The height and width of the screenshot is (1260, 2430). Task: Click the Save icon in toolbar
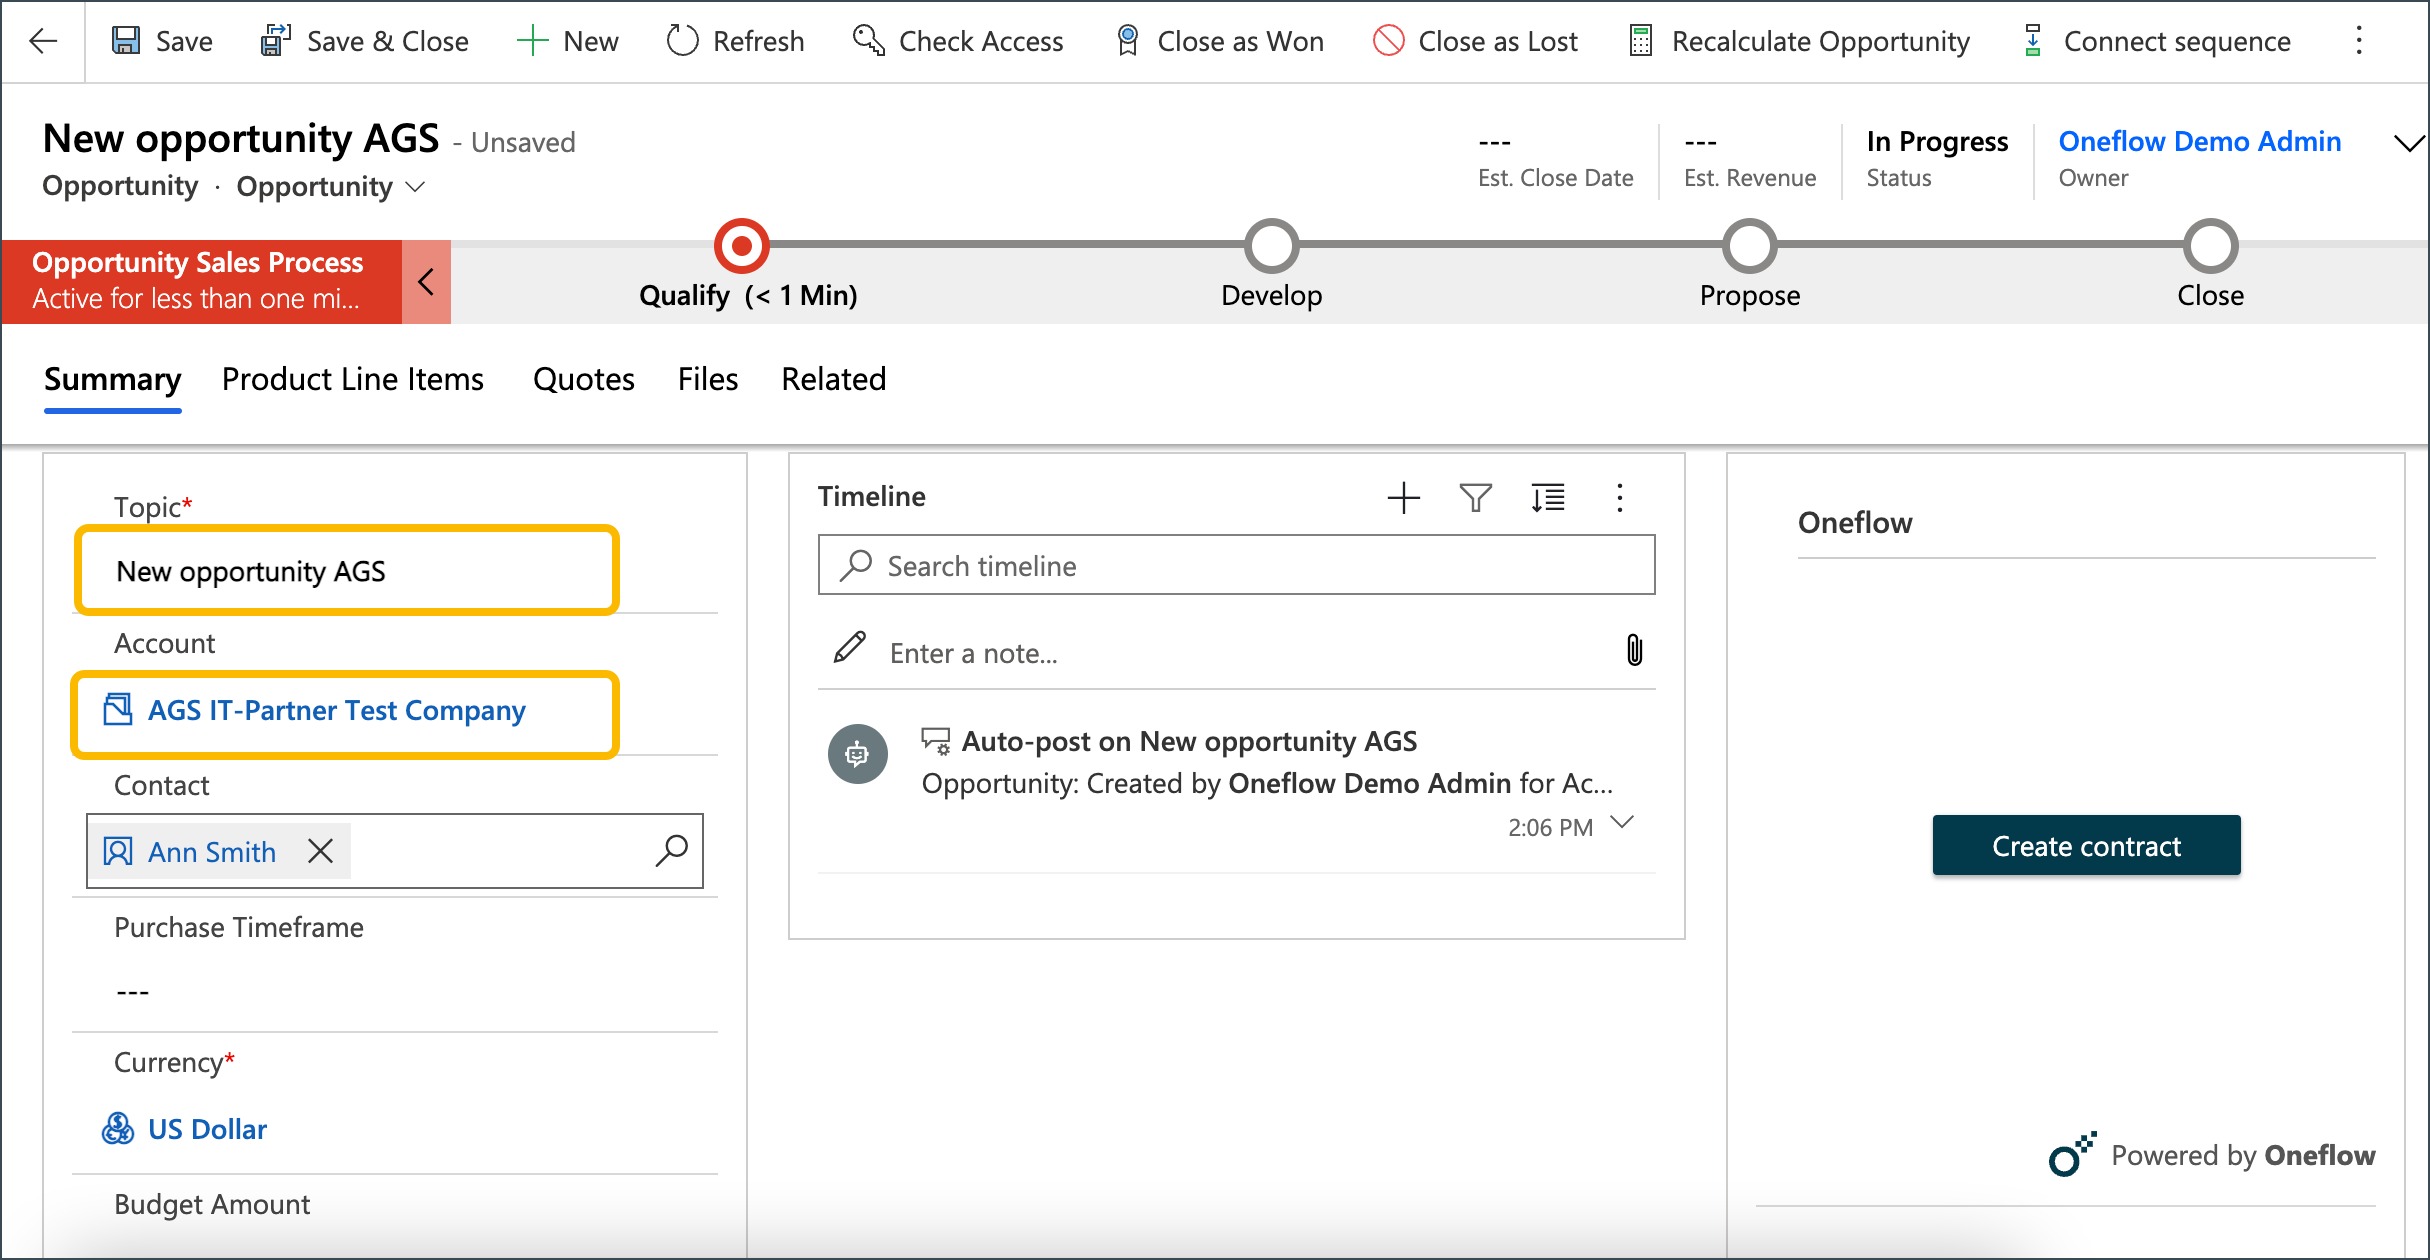(x=126, y=41)
